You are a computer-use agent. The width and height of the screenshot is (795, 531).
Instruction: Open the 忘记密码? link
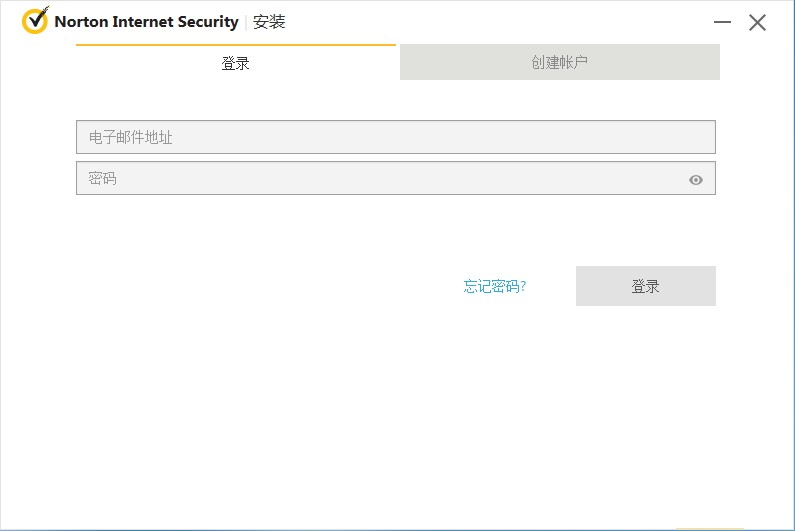pyautogui.click(x=495, y=286)
